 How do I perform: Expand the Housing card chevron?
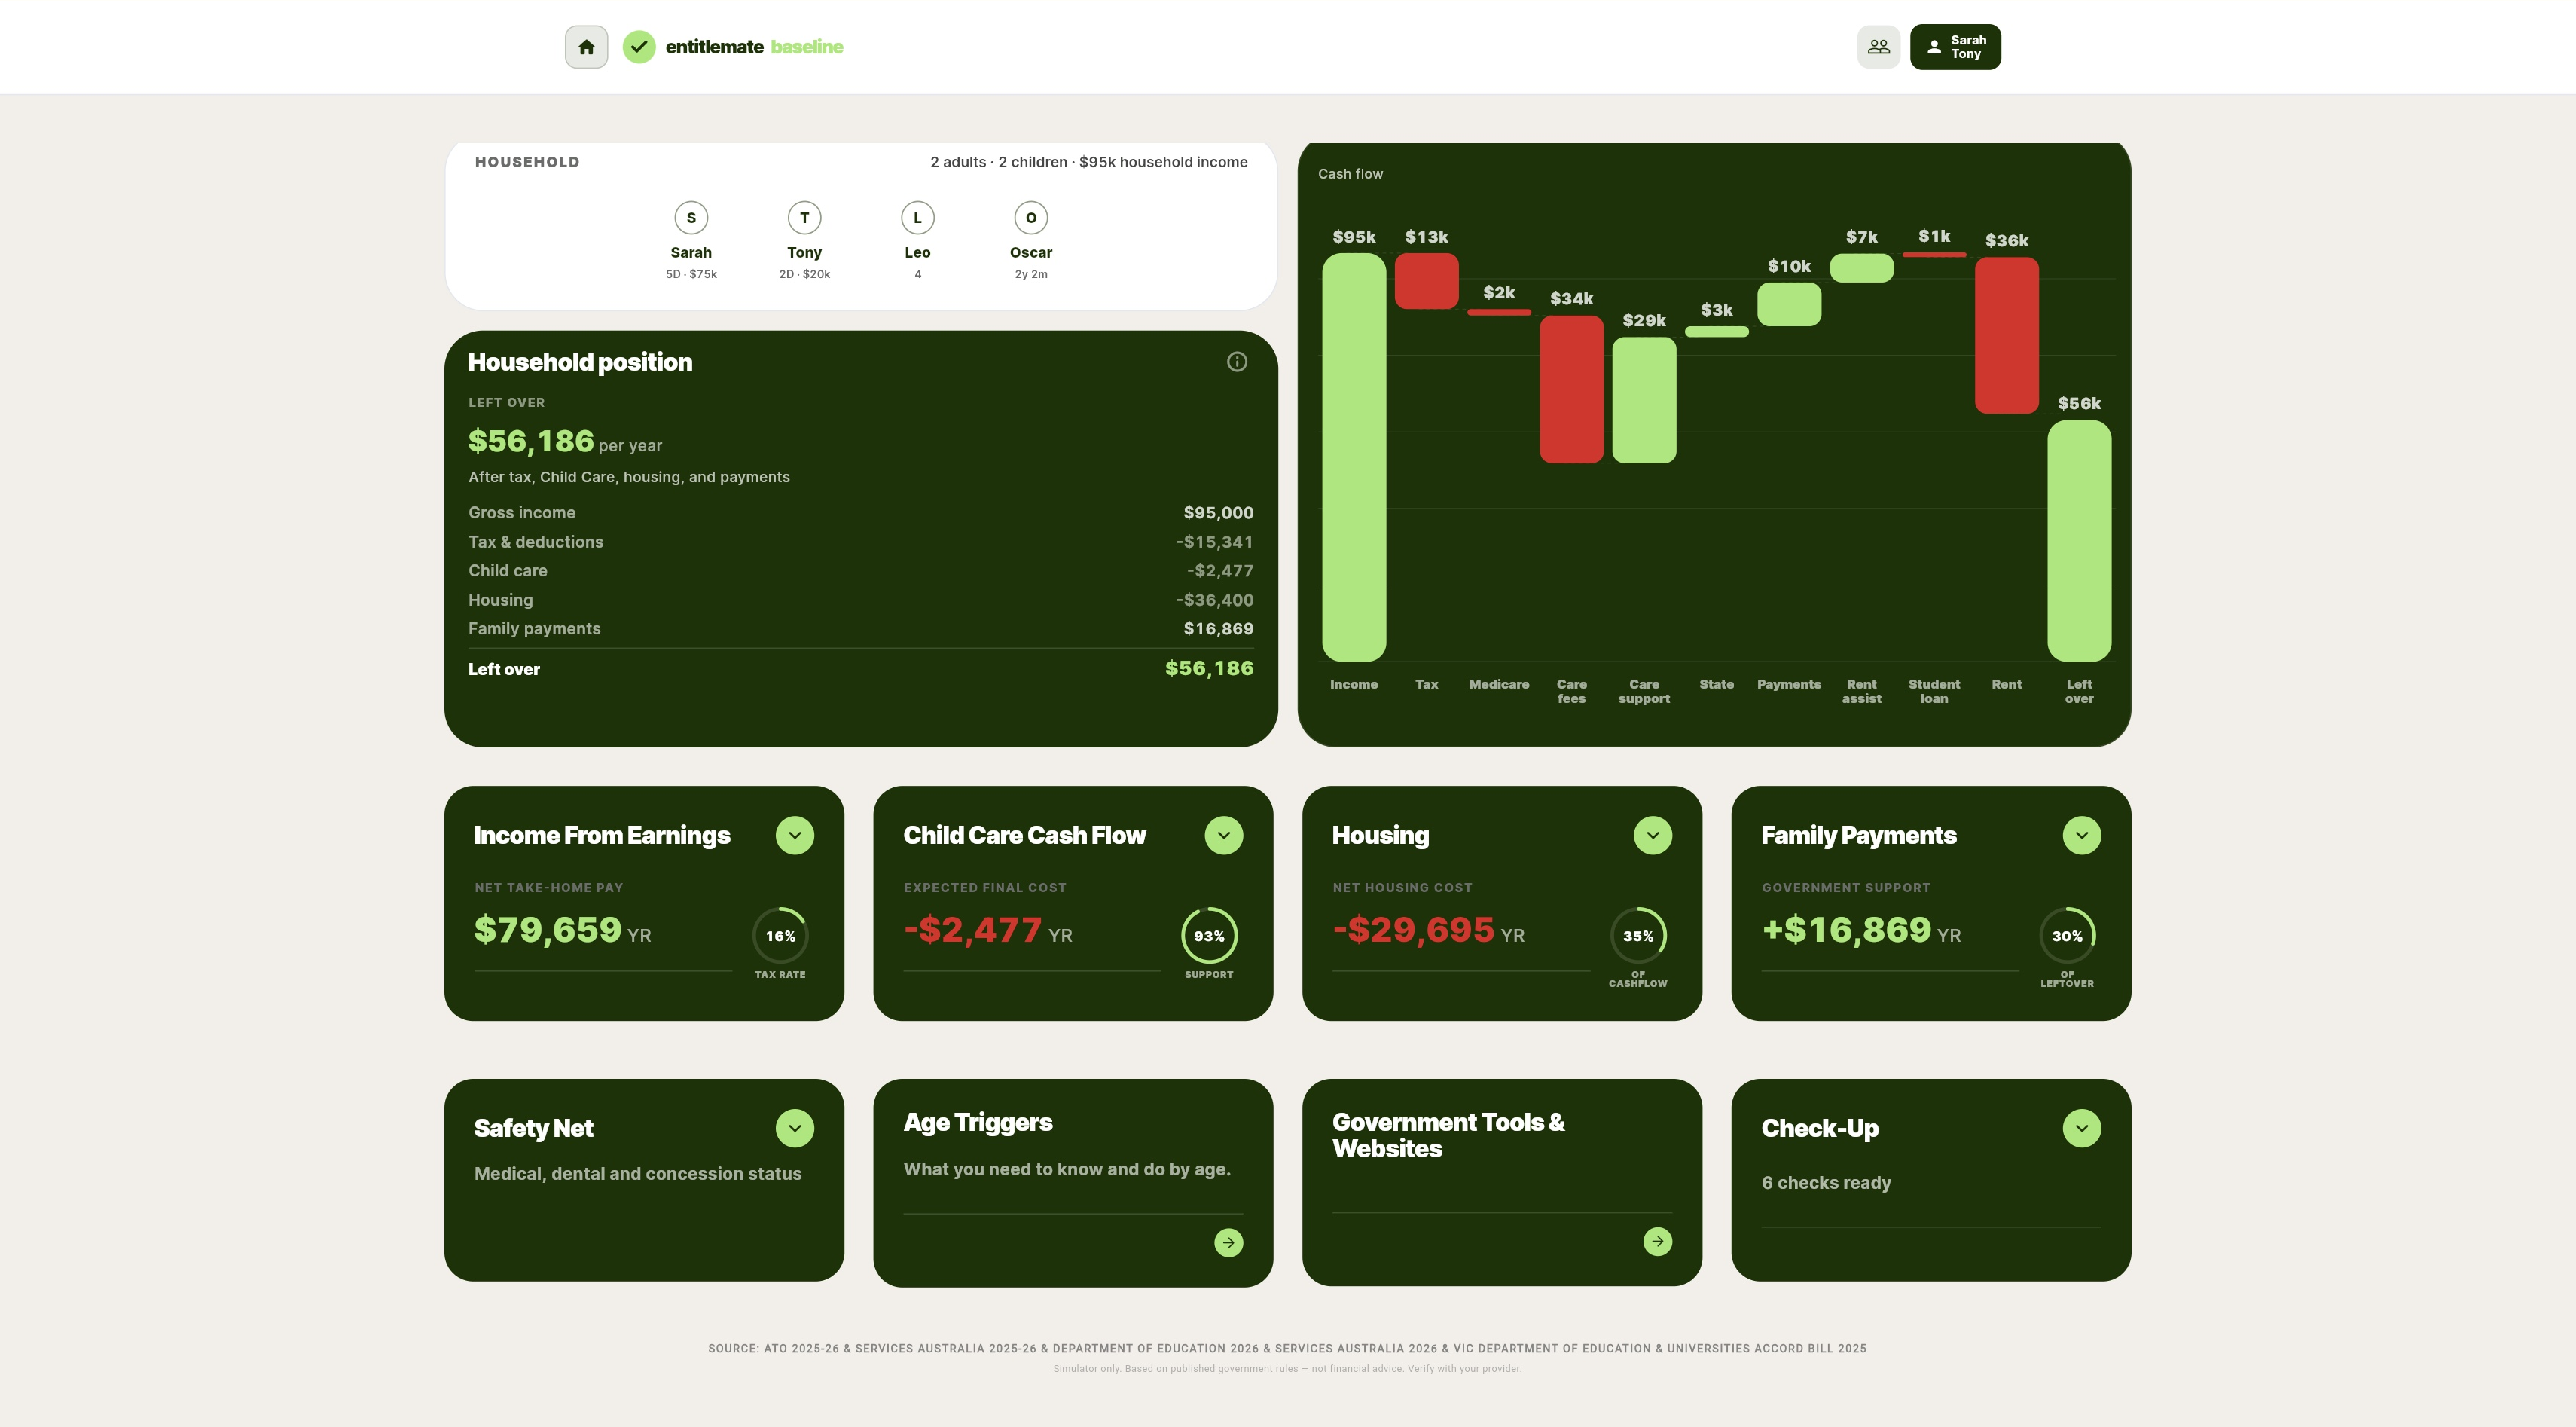1653,835
